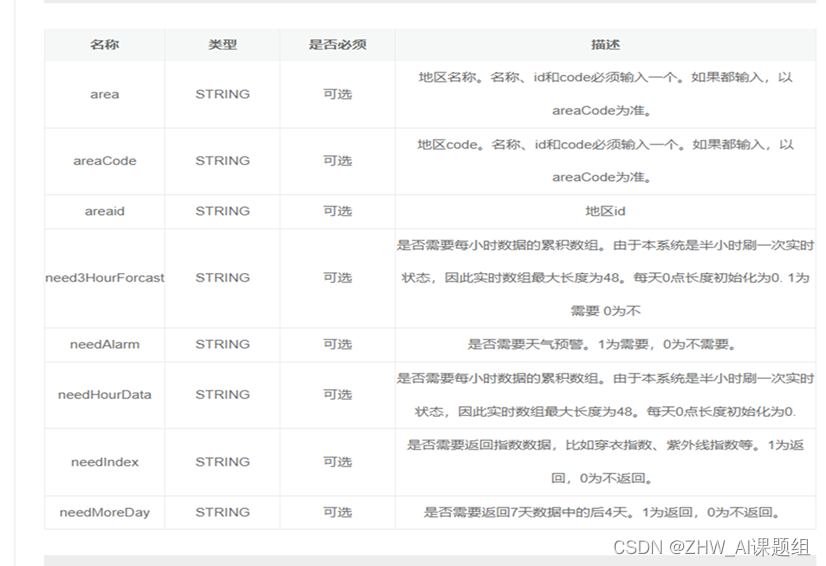Click STRING type in need3HourForcast row
The image size is (826, 566).
[222, 278]
